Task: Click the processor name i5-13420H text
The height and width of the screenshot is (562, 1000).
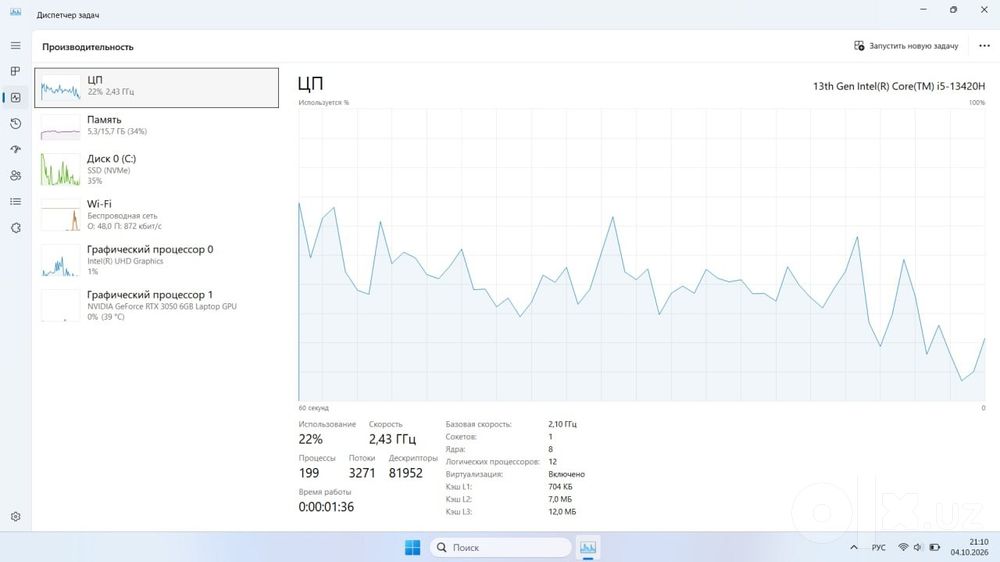Action: [x=899, y=86]
